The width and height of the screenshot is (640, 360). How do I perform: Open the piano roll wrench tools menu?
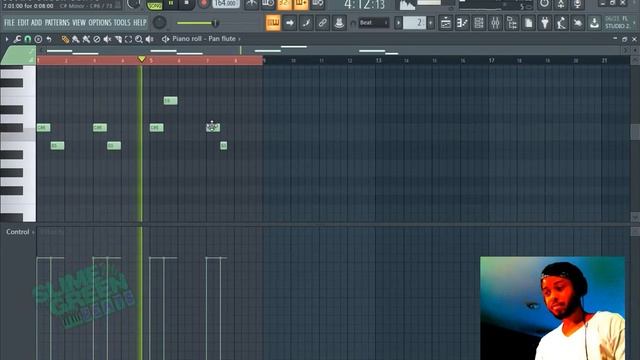tap(17, 39)
